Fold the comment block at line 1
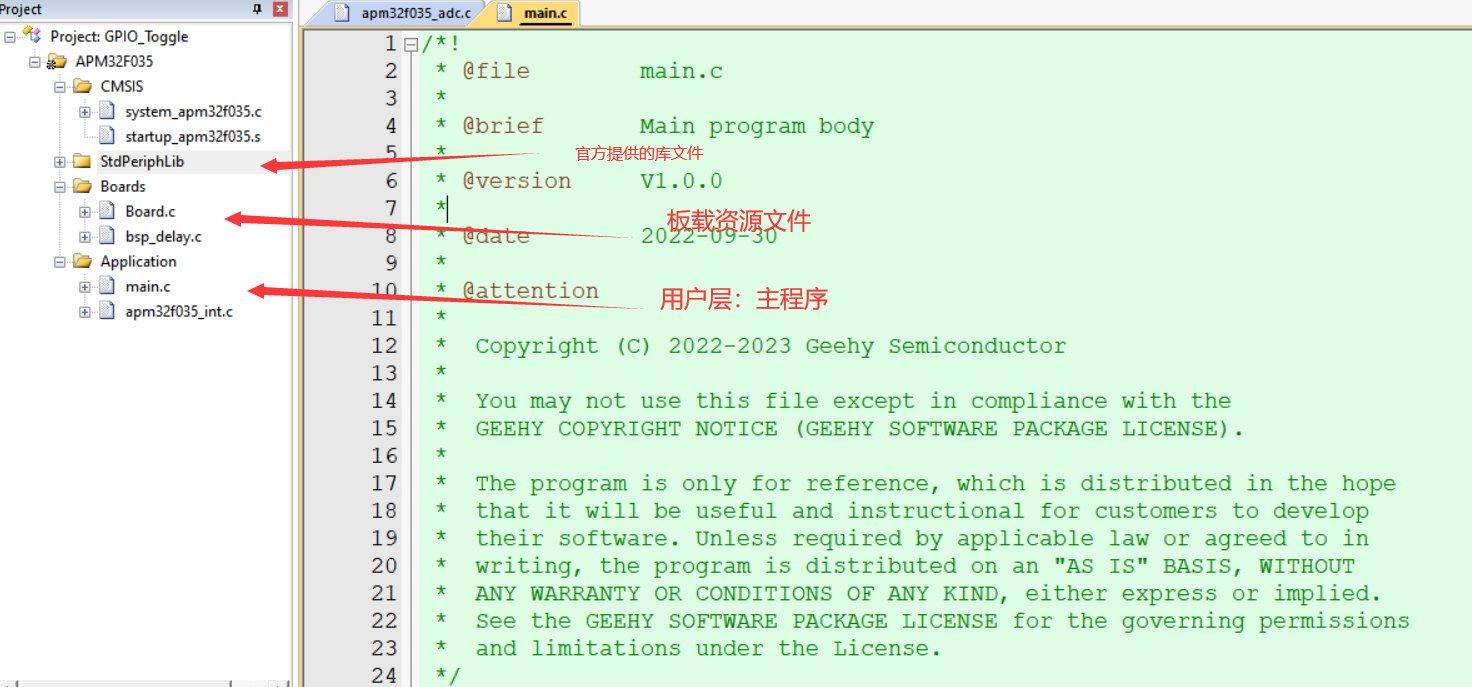Image resolution: width=1472 pixels, height=687 pixels. click(x=410, y=44)
